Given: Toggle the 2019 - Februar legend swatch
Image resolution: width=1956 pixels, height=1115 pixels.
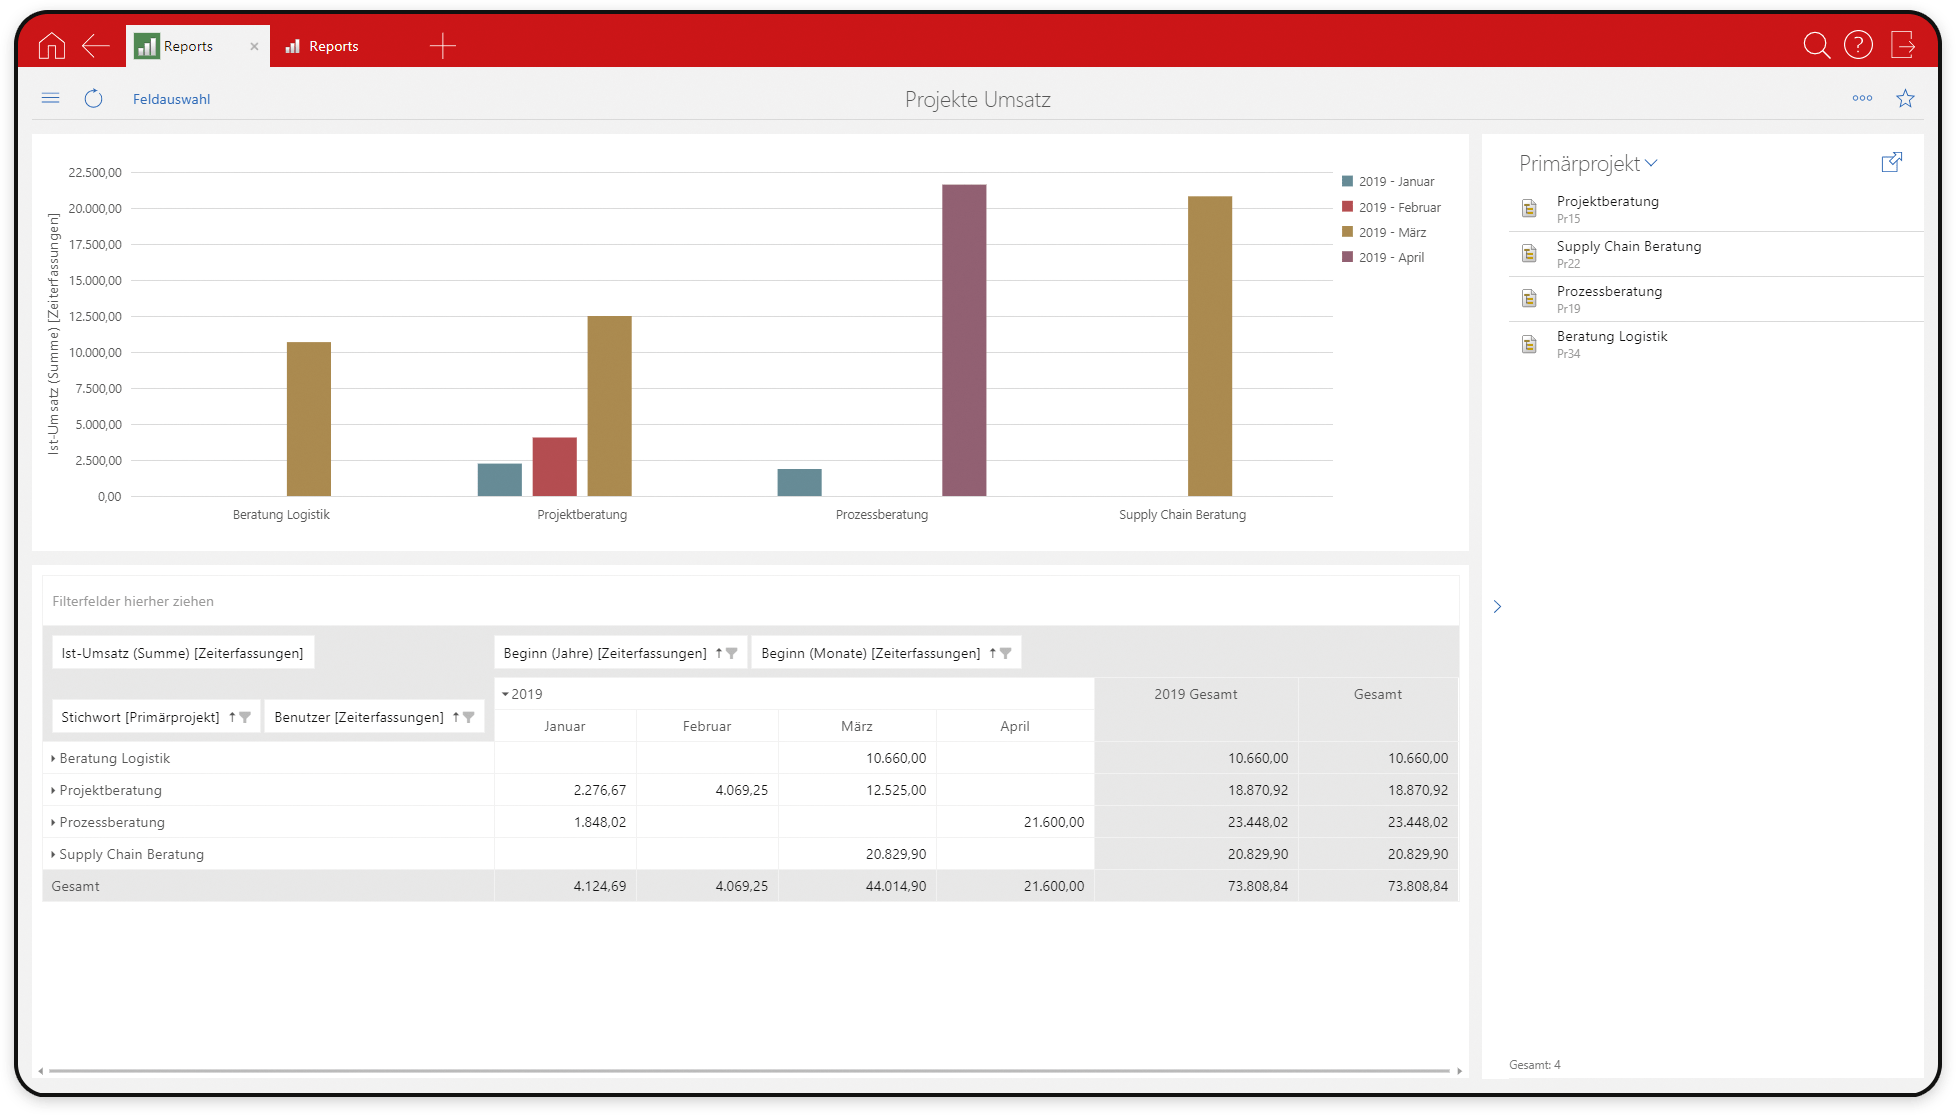Looking at the screenshot, I should click(x=1347, y=207).
